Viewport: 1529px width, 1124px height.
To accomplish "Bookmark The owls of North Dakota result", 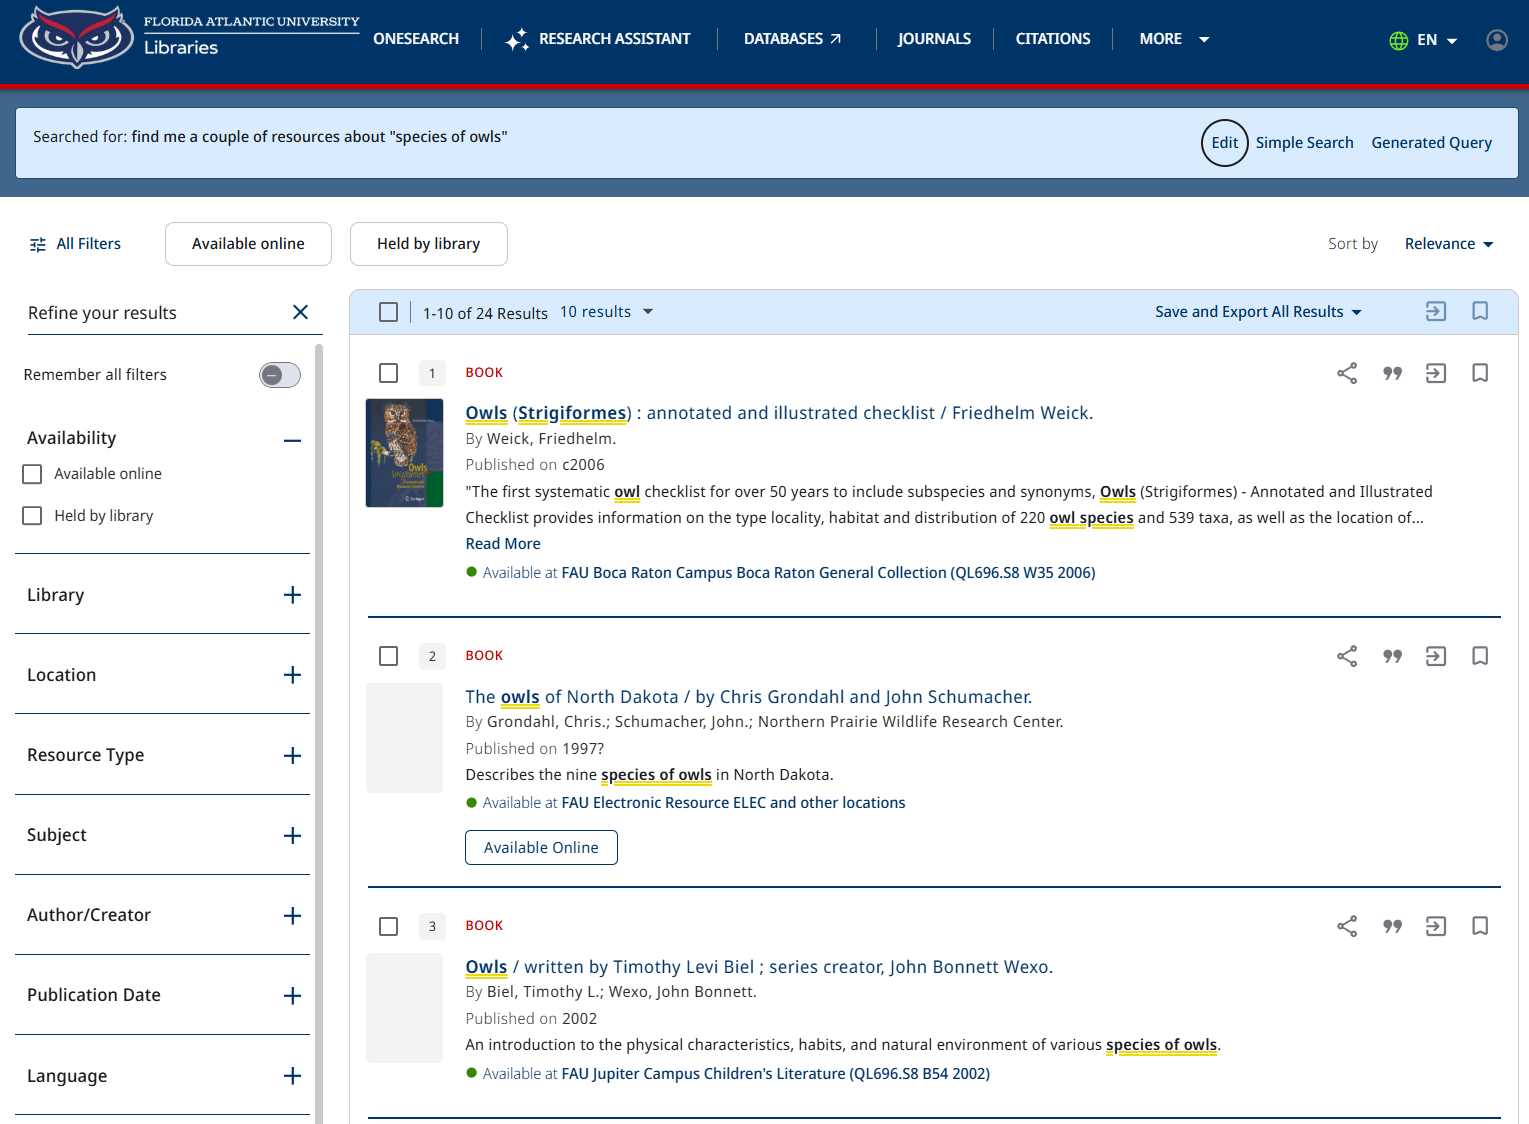I will (x=1480, y=656).
